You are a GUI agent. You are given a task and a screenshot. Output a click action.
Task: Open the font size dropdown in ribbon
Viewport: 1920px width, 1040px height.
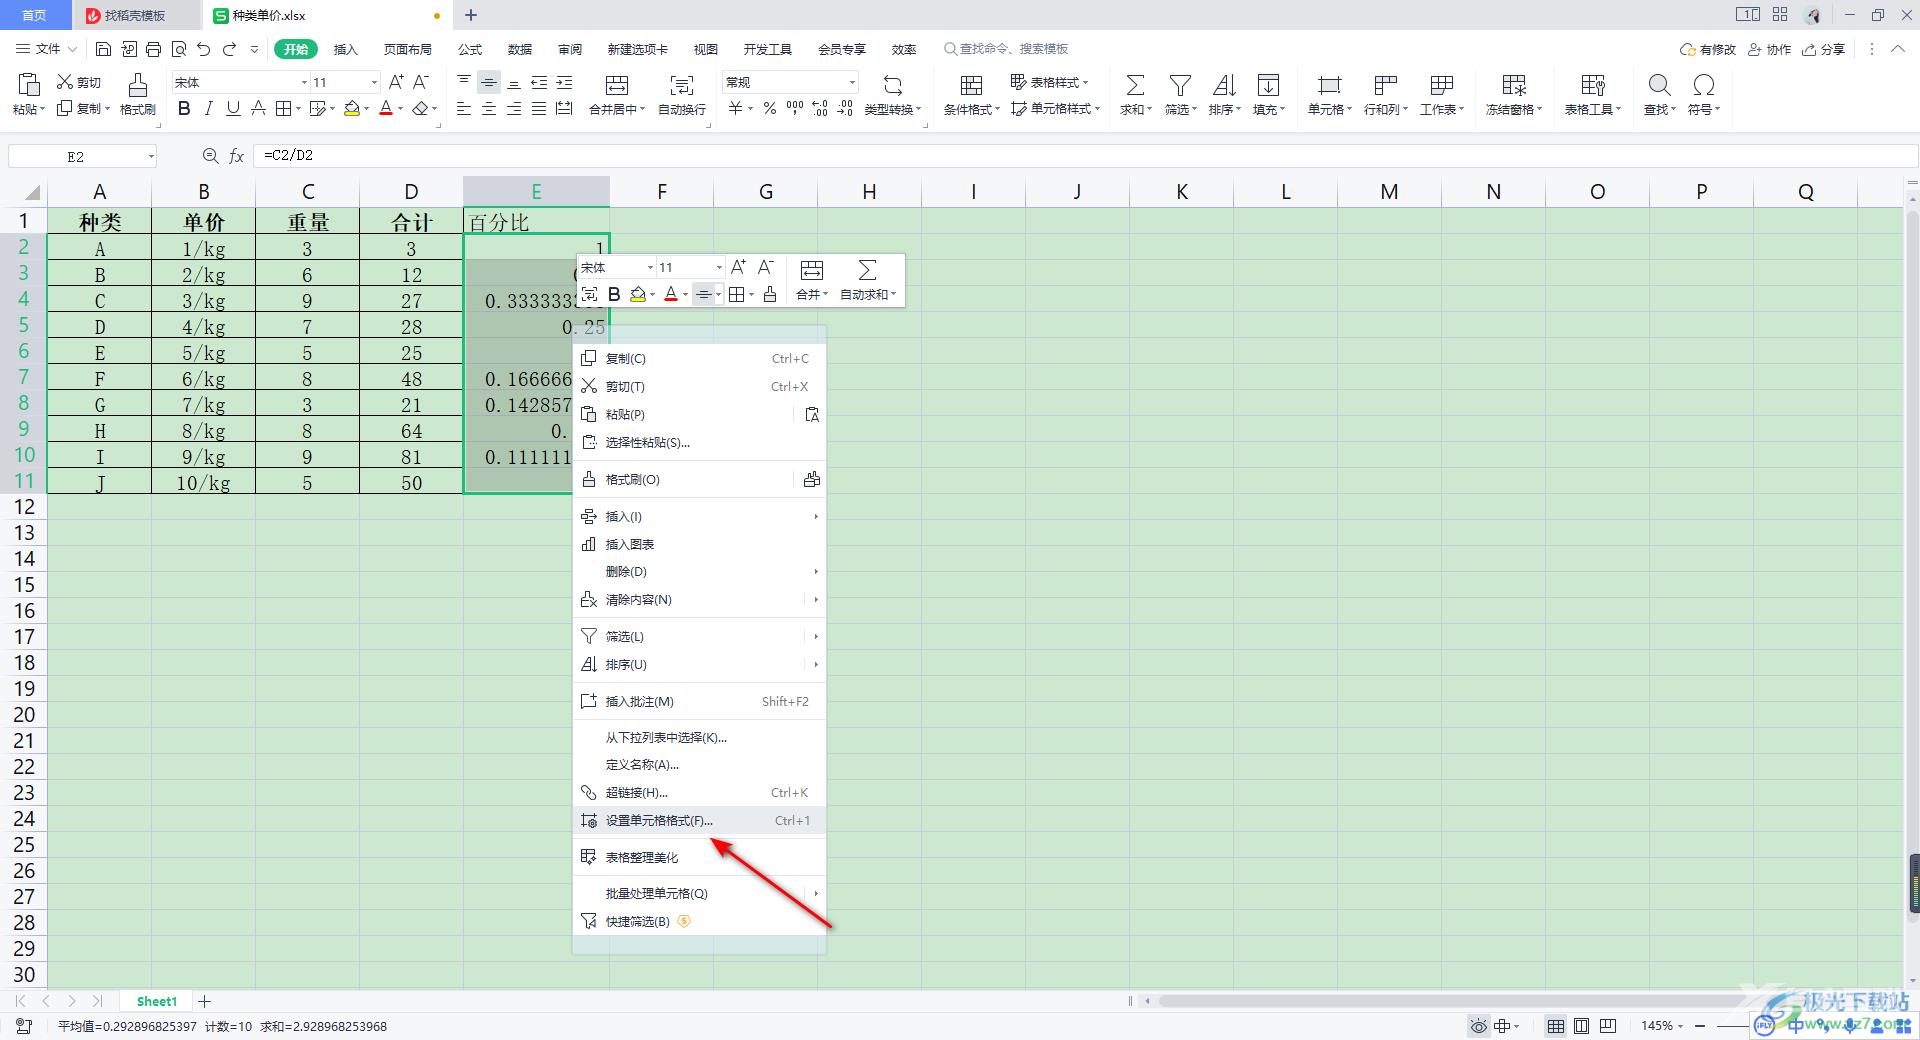point(374,82)
